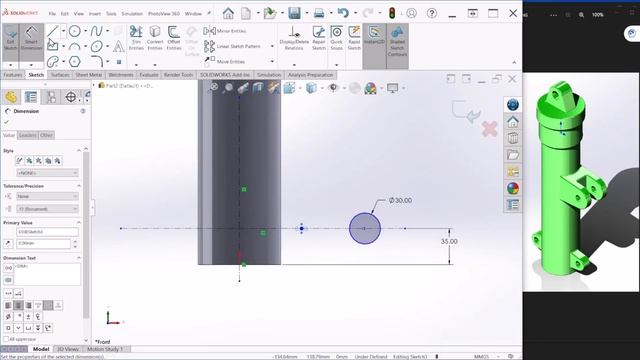Click the Rebuild traffic light icon
The width and height of the screenshot is (640, 360).
(392, 13)
